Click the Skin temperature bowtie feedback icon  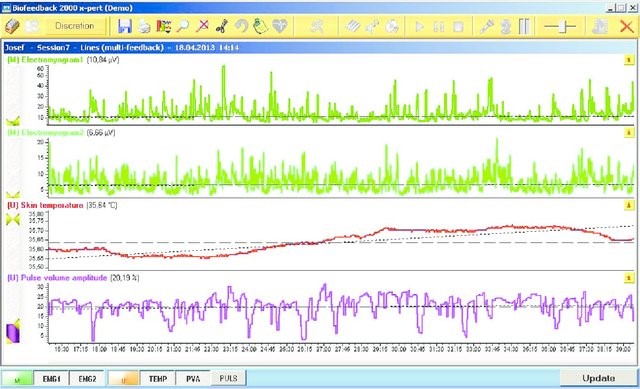13,220
